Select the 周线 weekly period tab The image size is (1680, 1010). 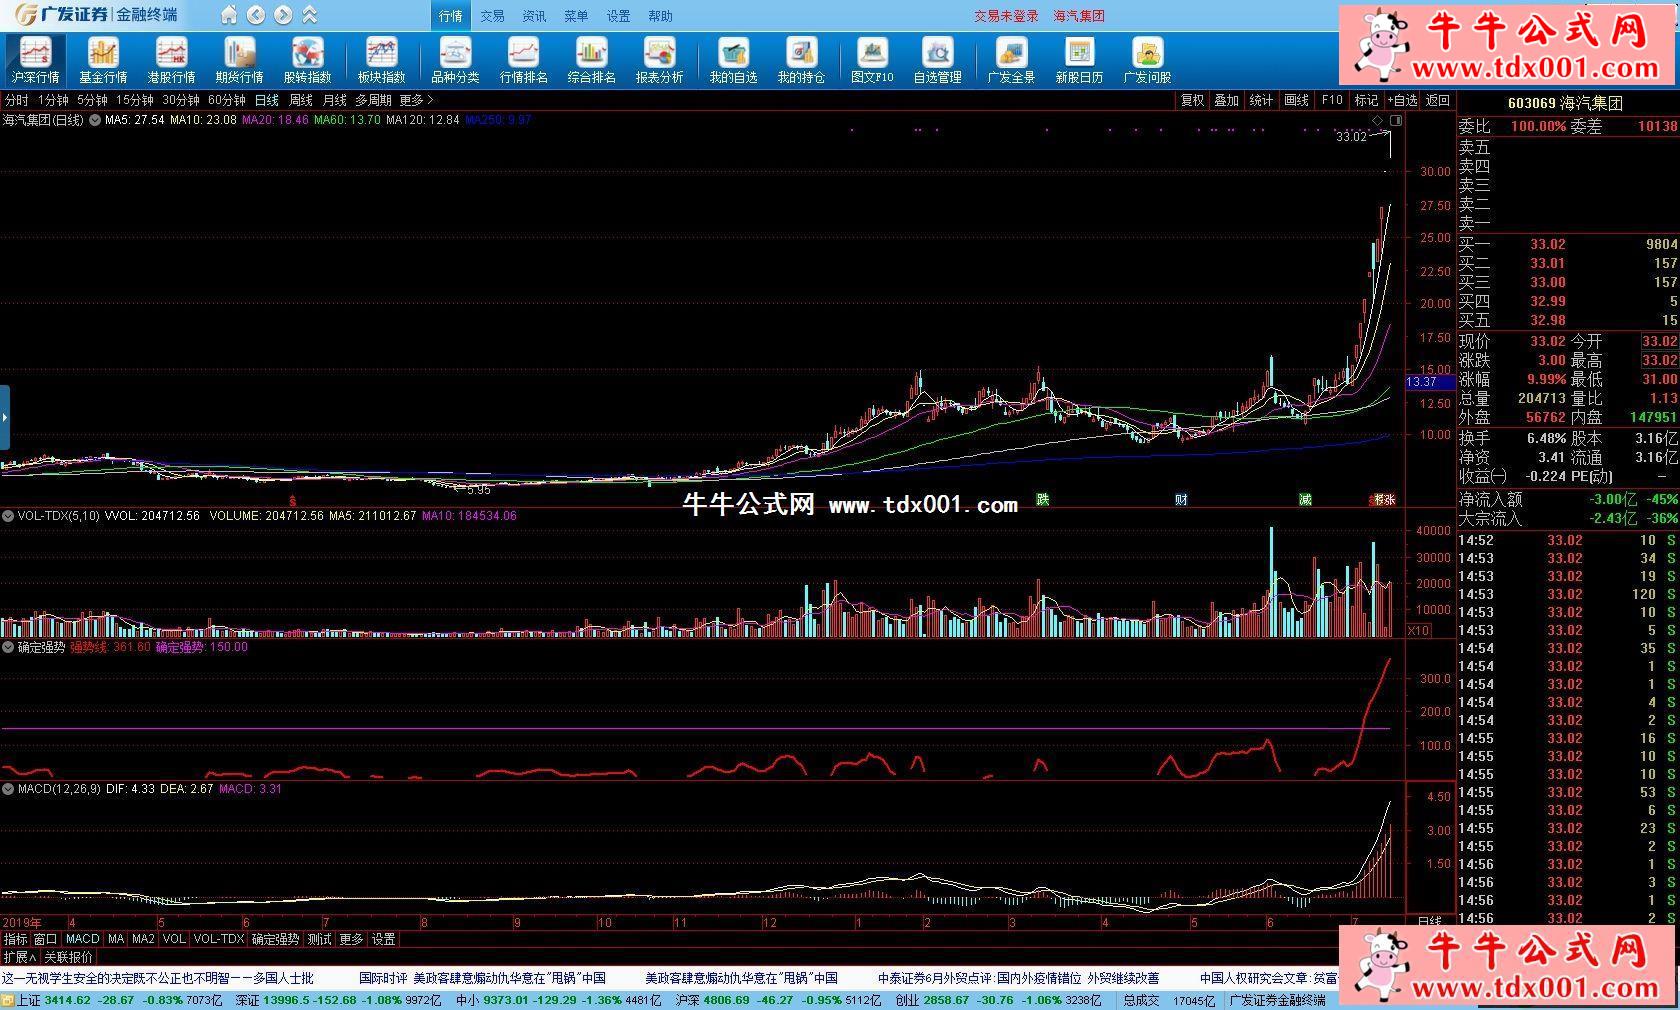[301, 100]
